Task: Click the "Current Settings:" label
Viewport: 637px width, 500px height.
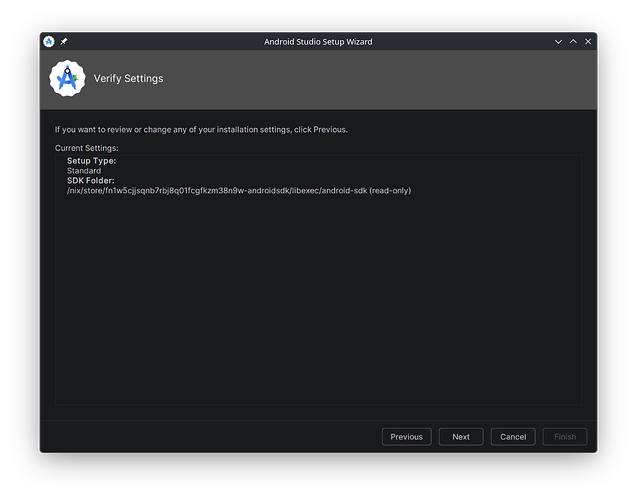Action: [87, 148]
